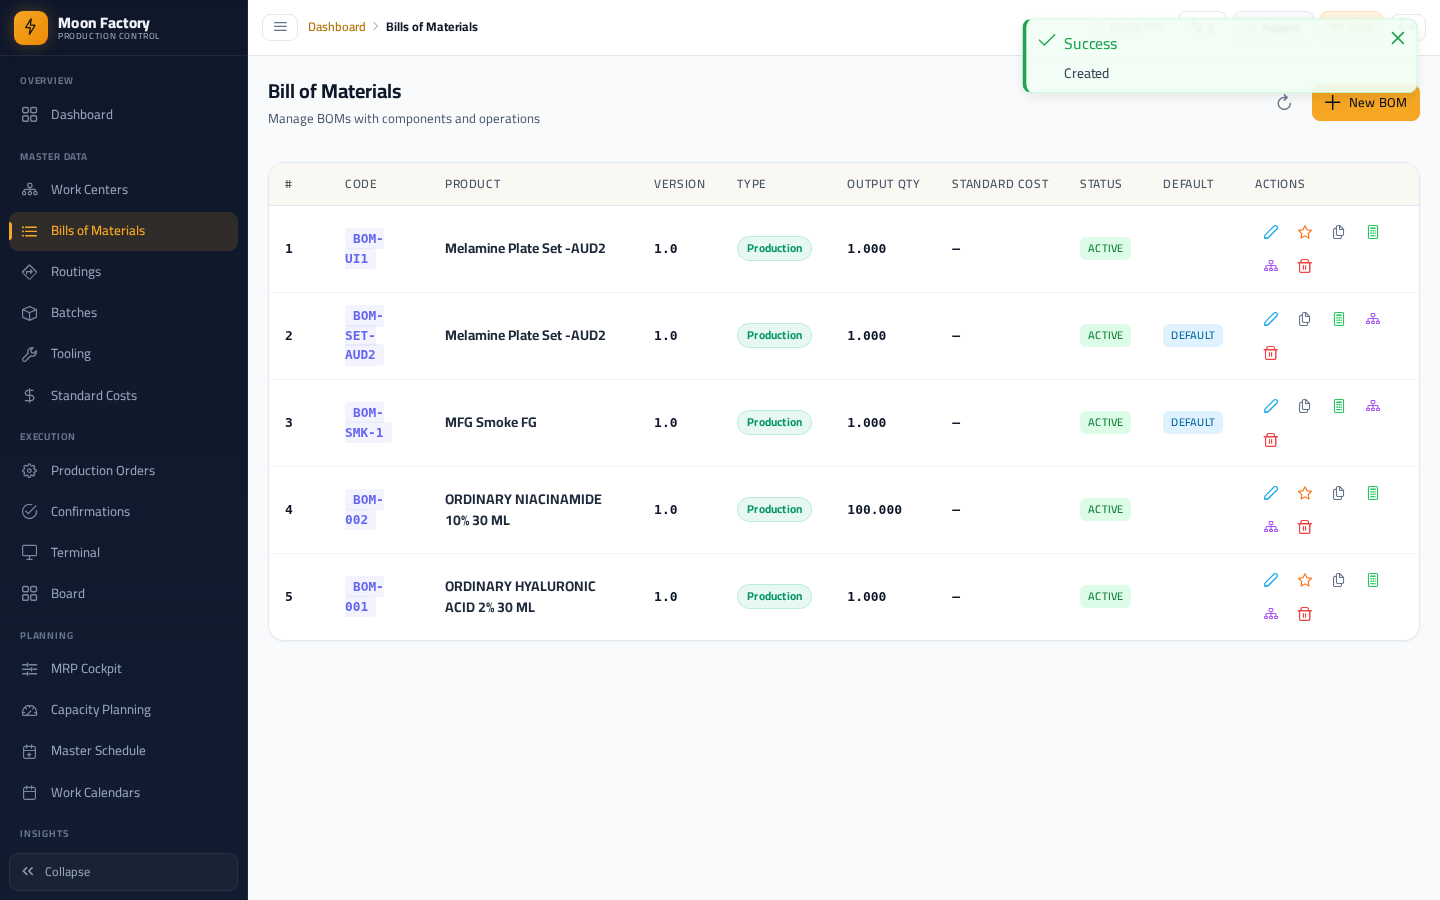The height and width of the screenshot is (900, 1440).
Task: Set BOM-UI1 as default using star icon
Action: coord(1305,232)
